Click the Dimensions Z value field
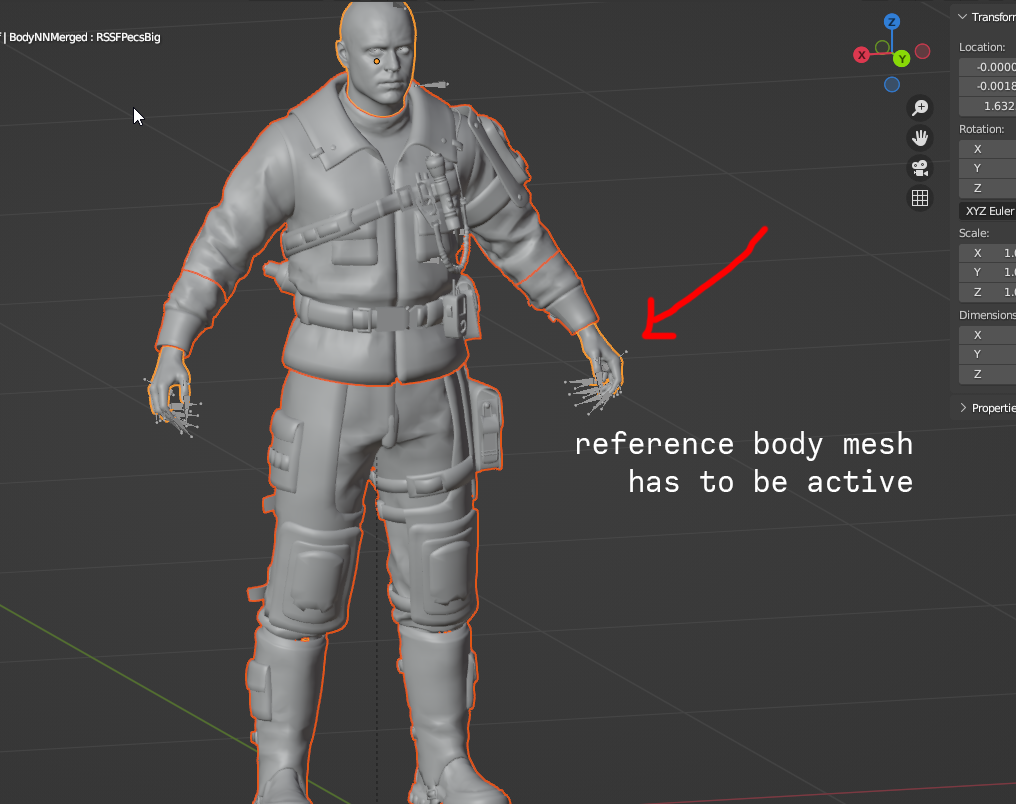 click(x=987, y=374)
